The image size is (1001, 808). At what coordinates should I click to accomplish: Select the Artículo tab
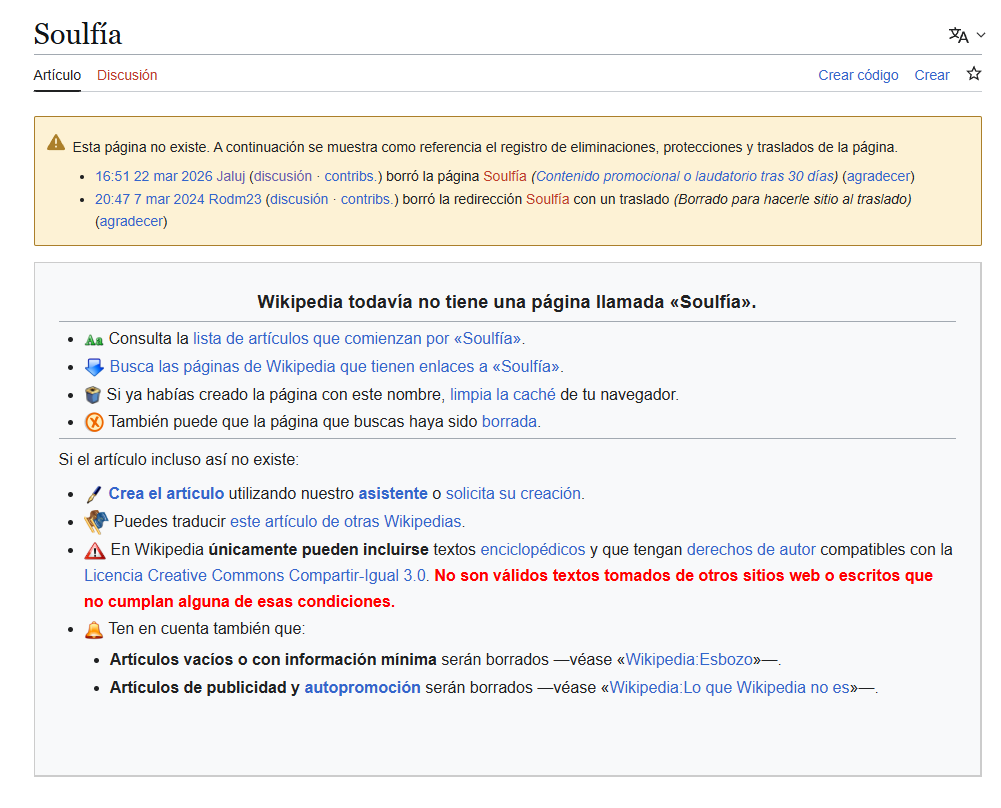click(x=57, y=75)
